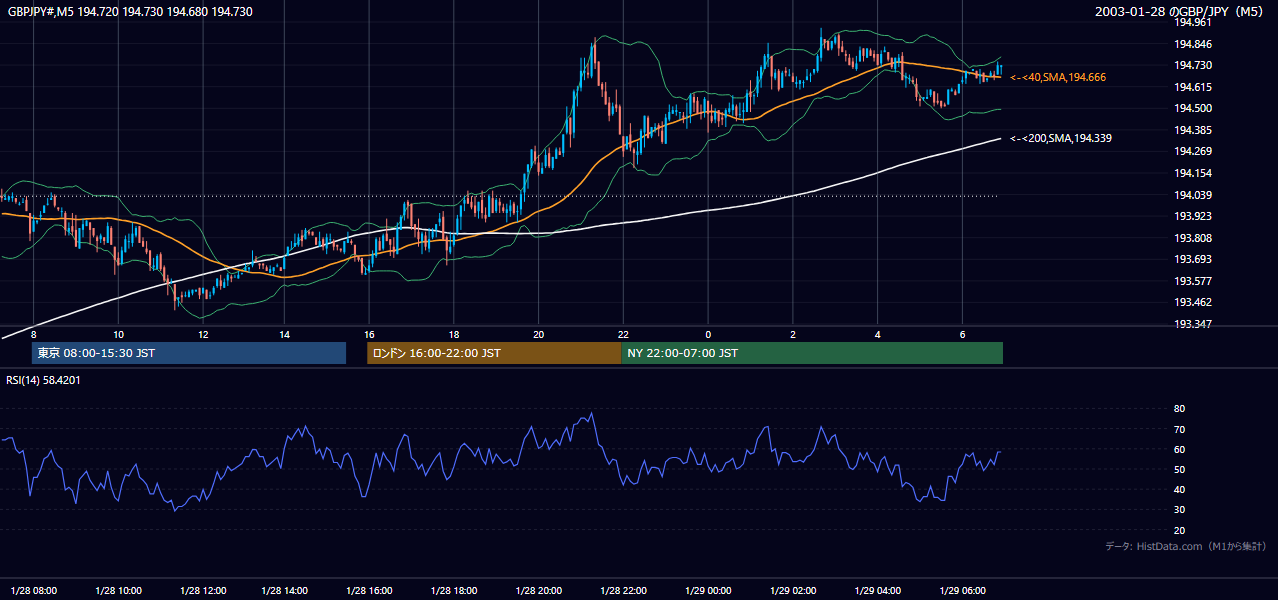Select the 東京 08:00-15:30 JST session bar
1278x600 pixels.
(189, 353)
